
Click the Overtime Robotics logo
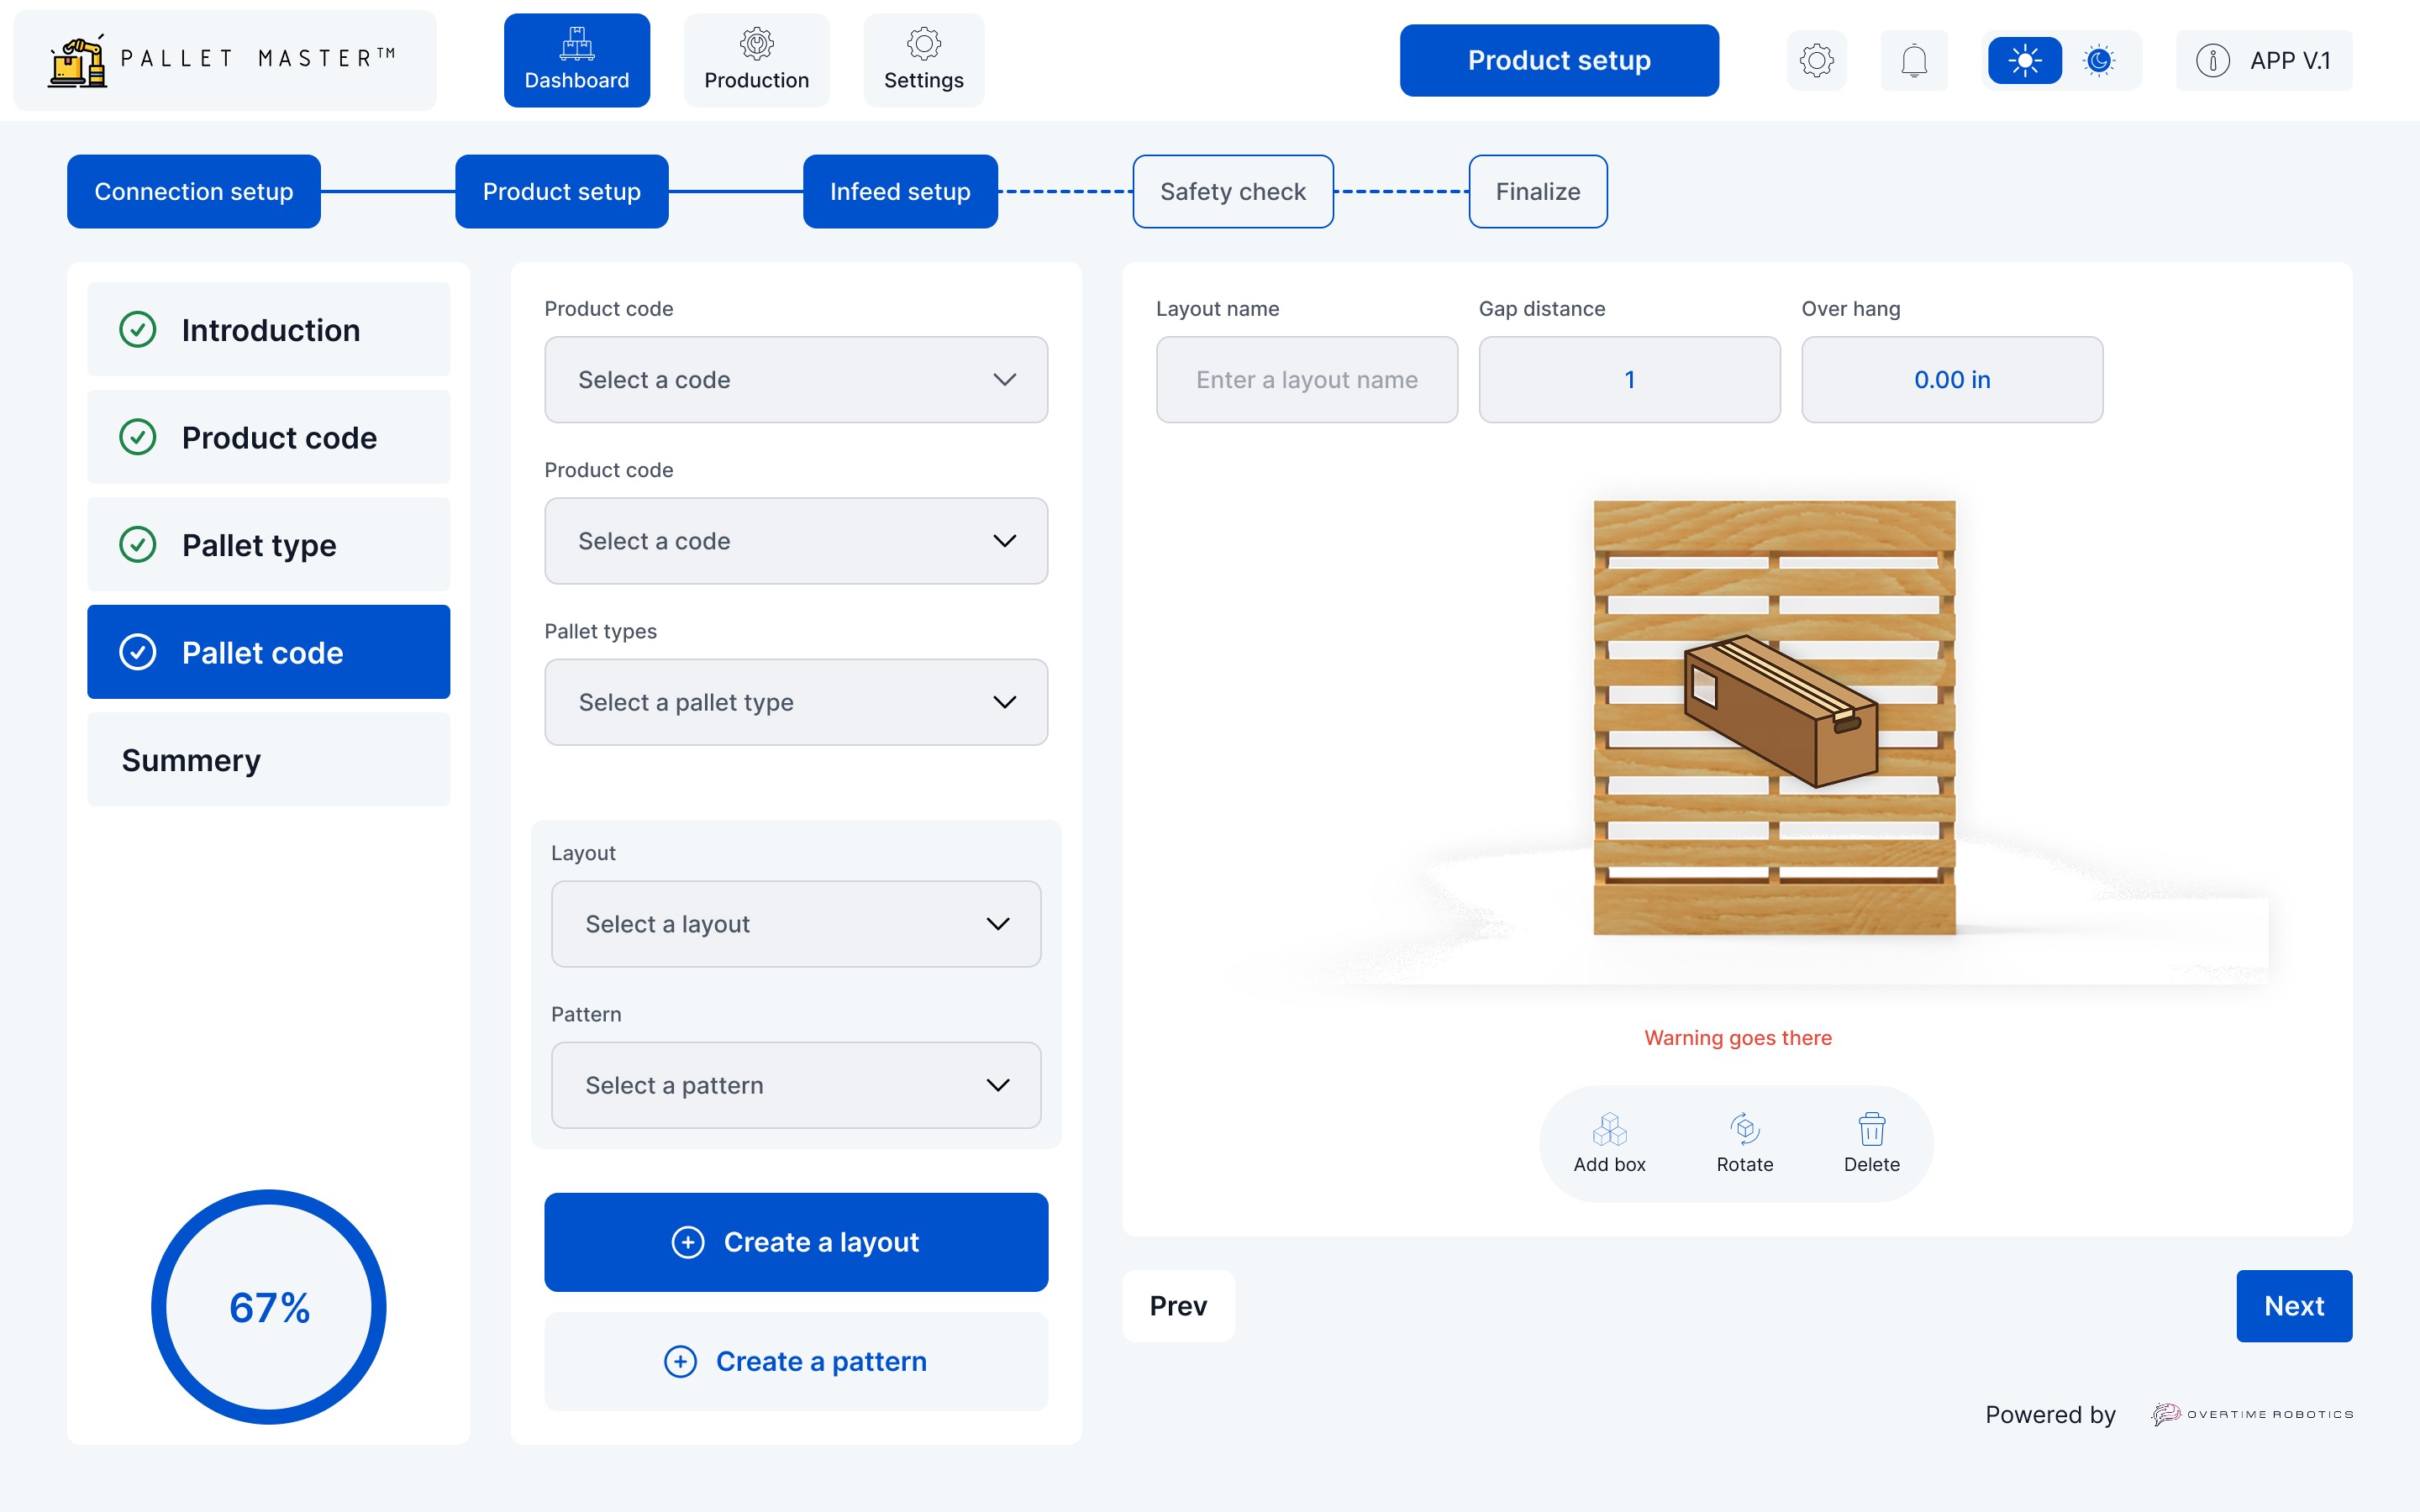pos(2252,1414)
